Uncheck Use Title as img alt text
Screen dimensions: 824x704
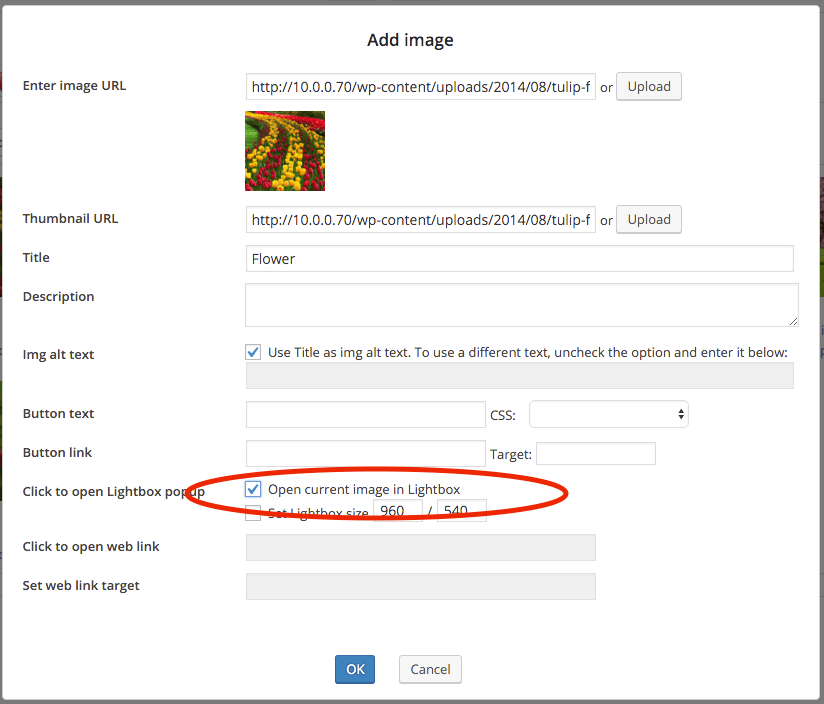coord(253,351)
